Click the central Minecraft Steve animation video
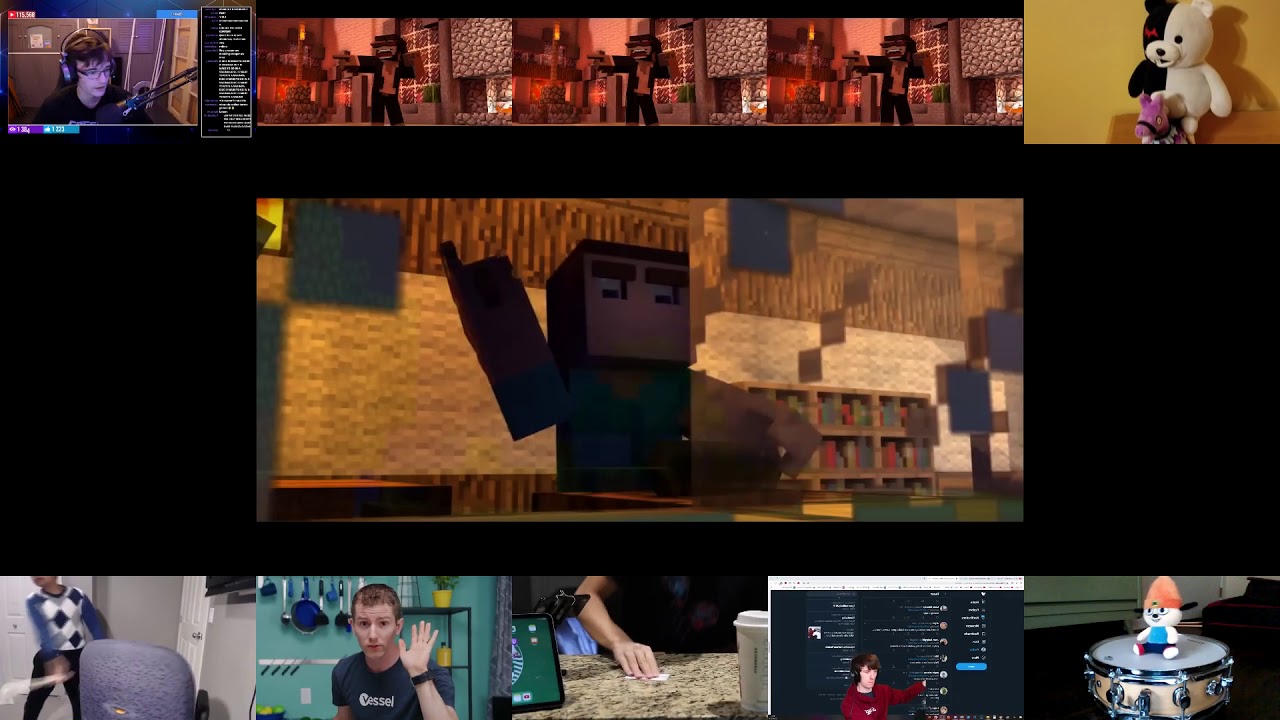 coord(640,360)
